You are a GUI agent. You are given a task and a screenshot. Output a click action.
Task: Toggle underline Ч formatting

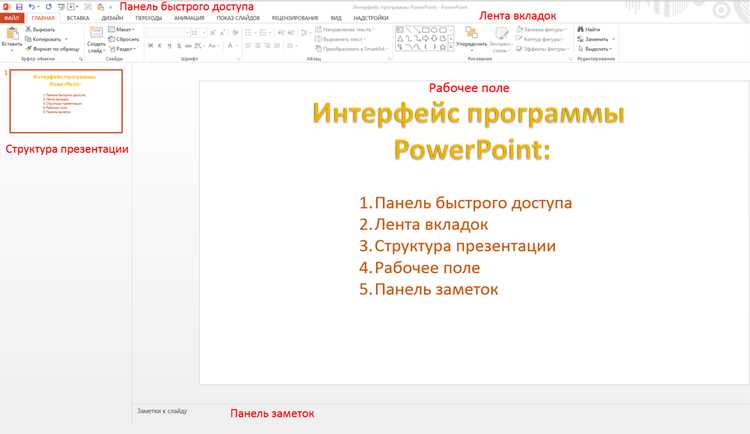pos(169,46)
